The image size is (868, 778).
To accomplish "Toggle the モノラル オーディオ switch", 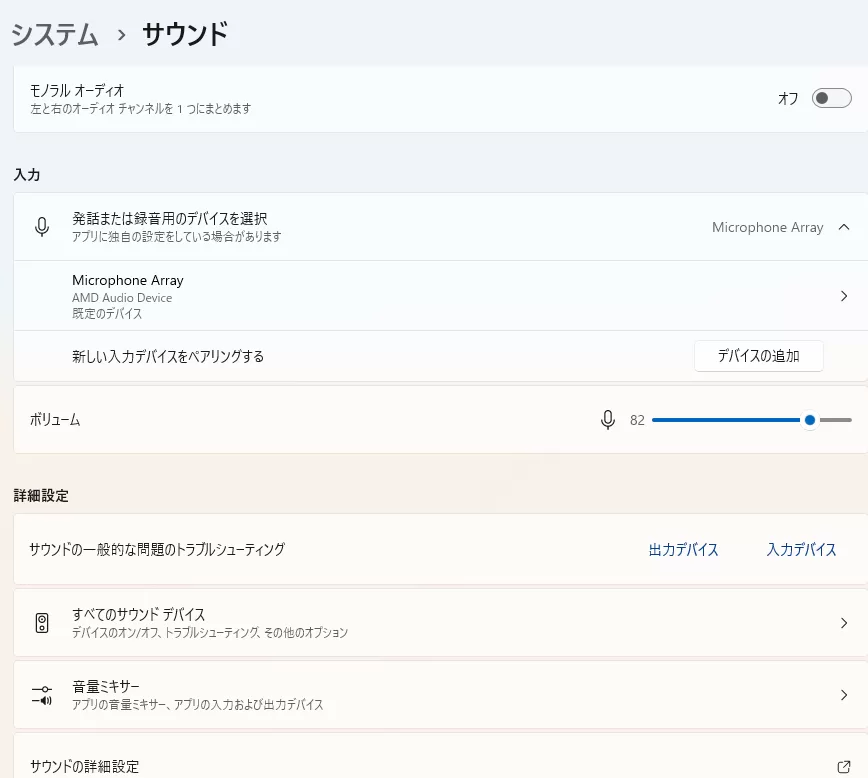I will click(831, 98).
